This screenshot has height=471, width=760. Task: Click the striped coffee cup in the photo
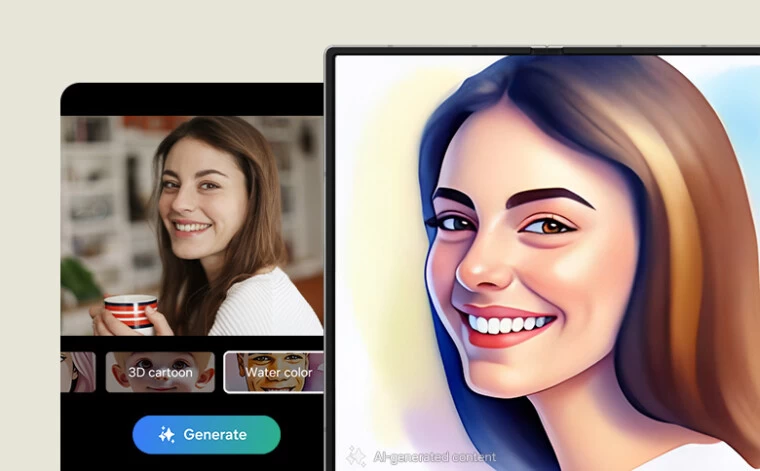[x=130, y=312]
